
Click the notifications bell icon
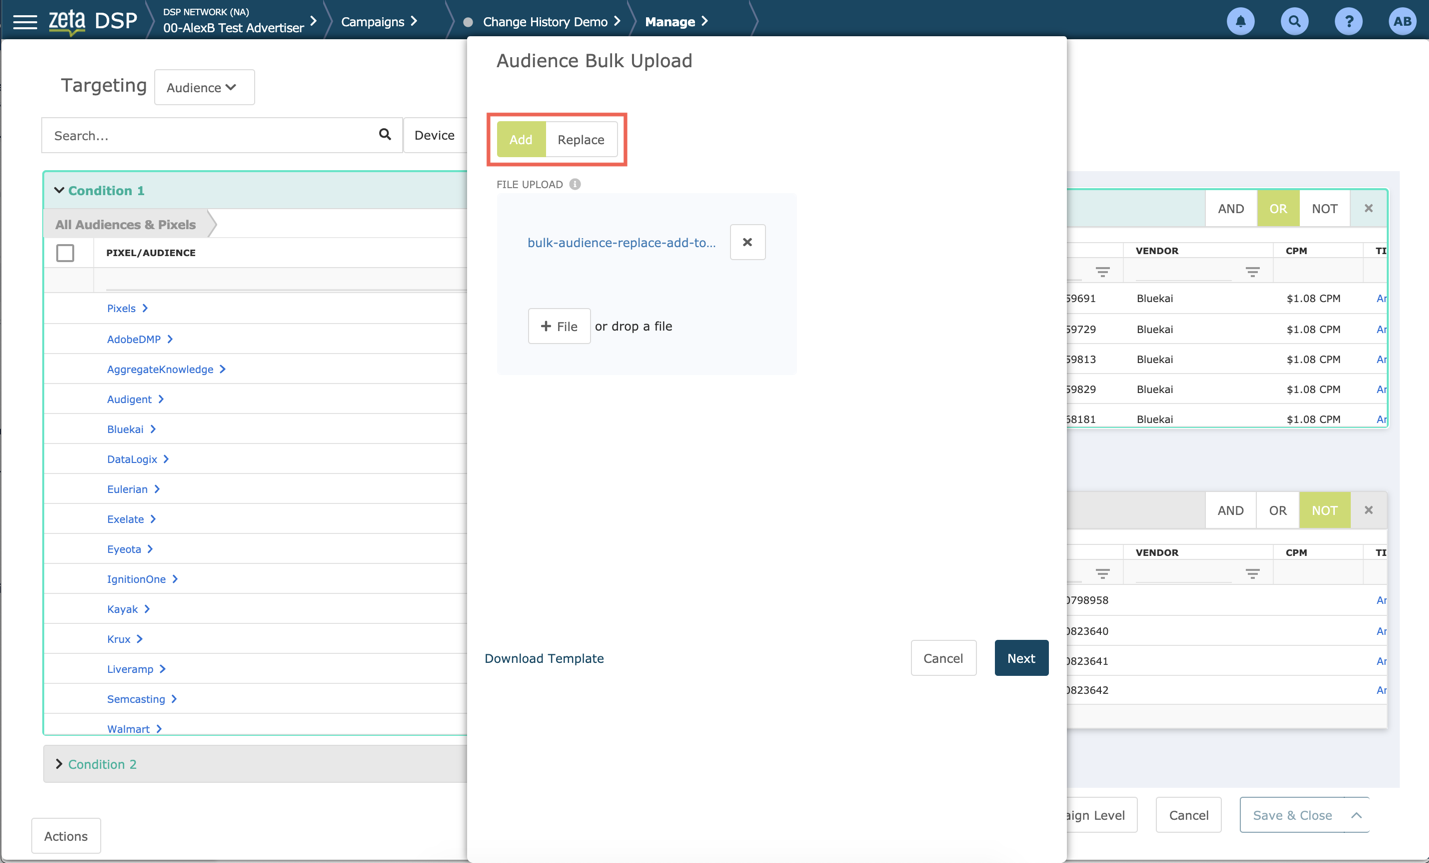[x=1240, y=21]
